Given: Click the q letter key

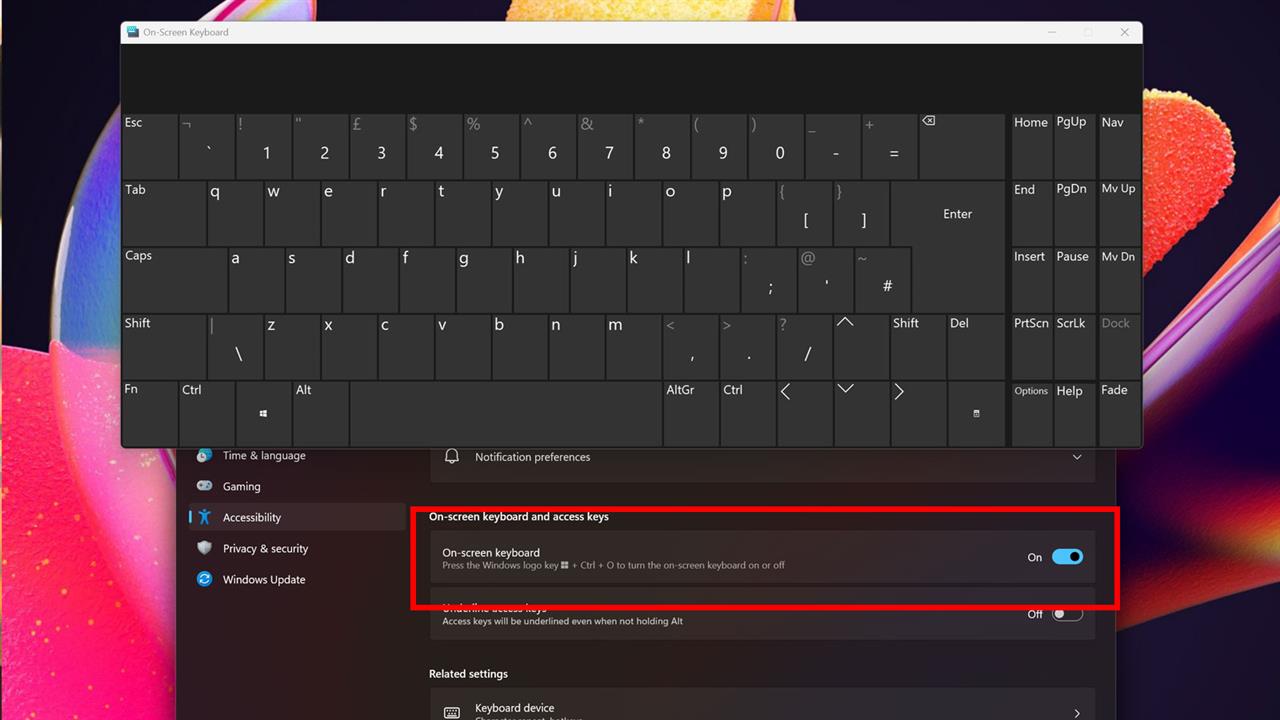Looking at the screenshot, I should (236, 213).
